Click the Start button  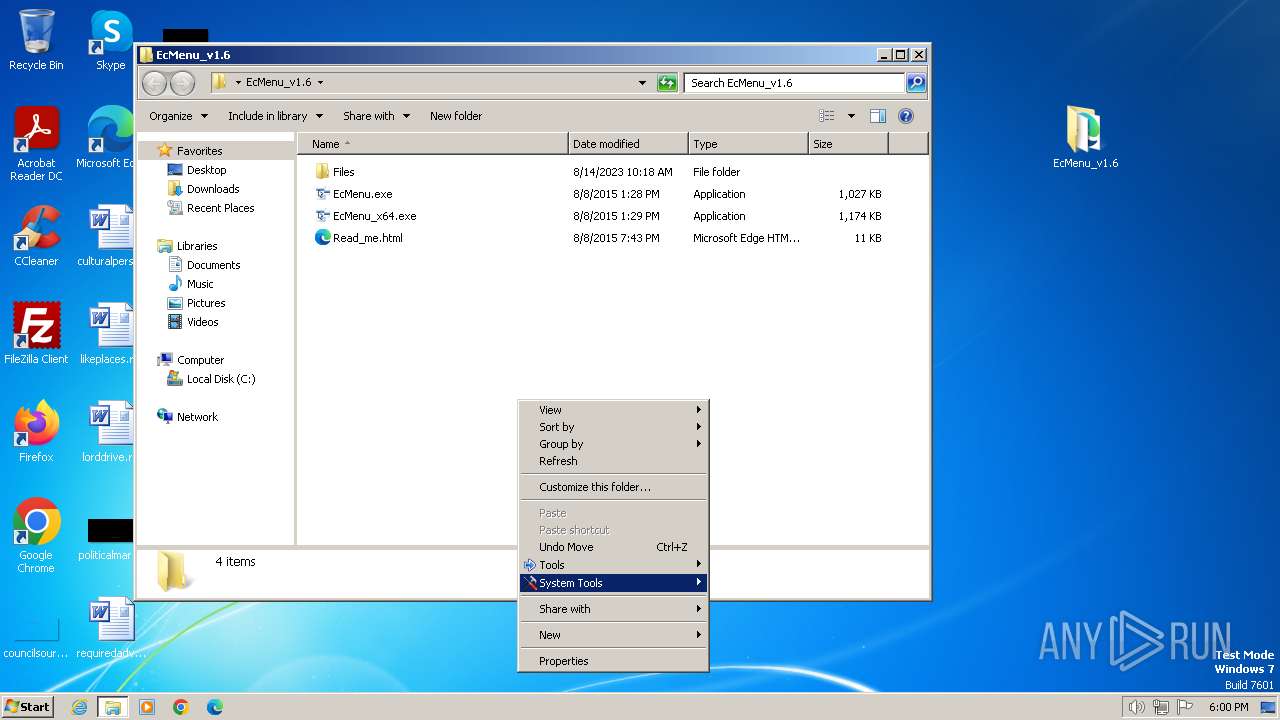28,707
